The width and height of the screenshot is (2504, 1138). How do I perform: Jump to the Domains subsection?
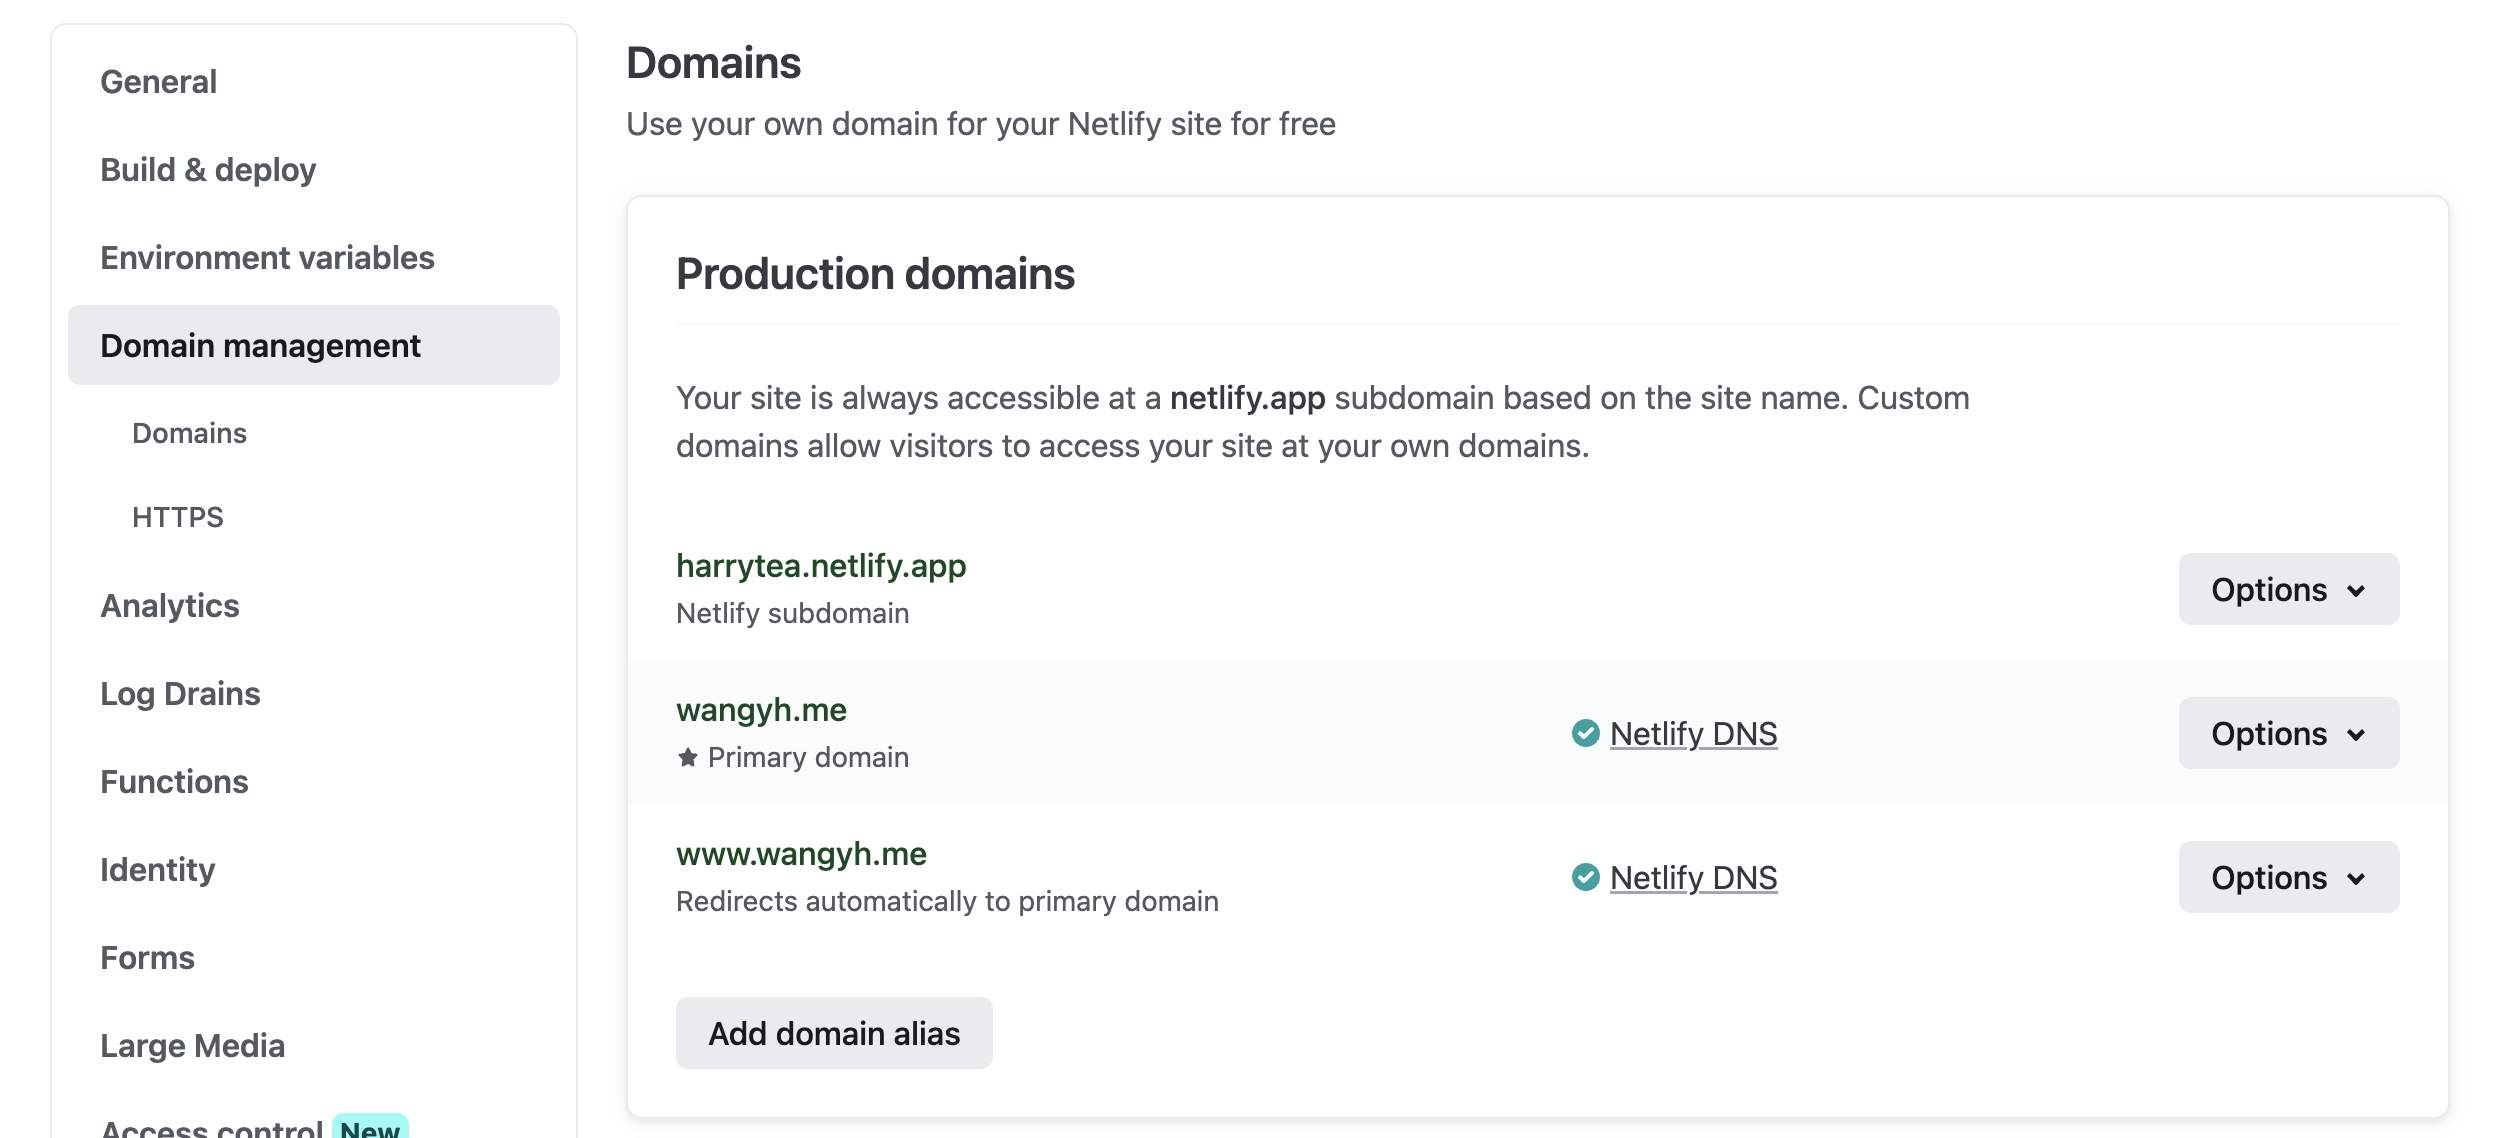pos(189,433)
